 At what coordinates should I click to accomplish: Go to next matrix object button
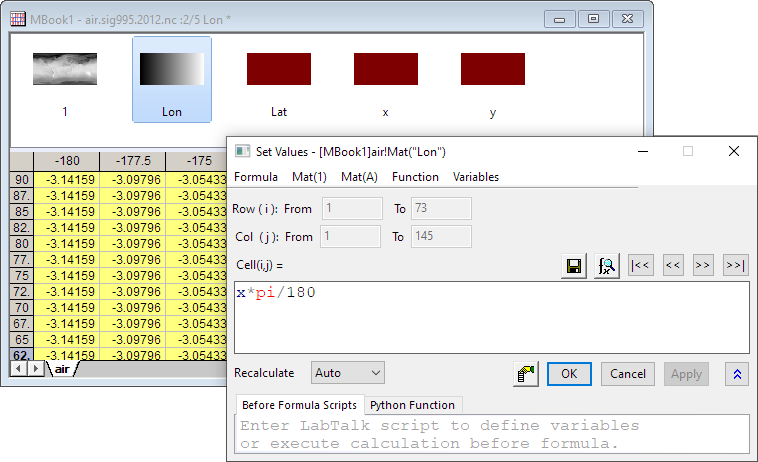tap(704, 266)
